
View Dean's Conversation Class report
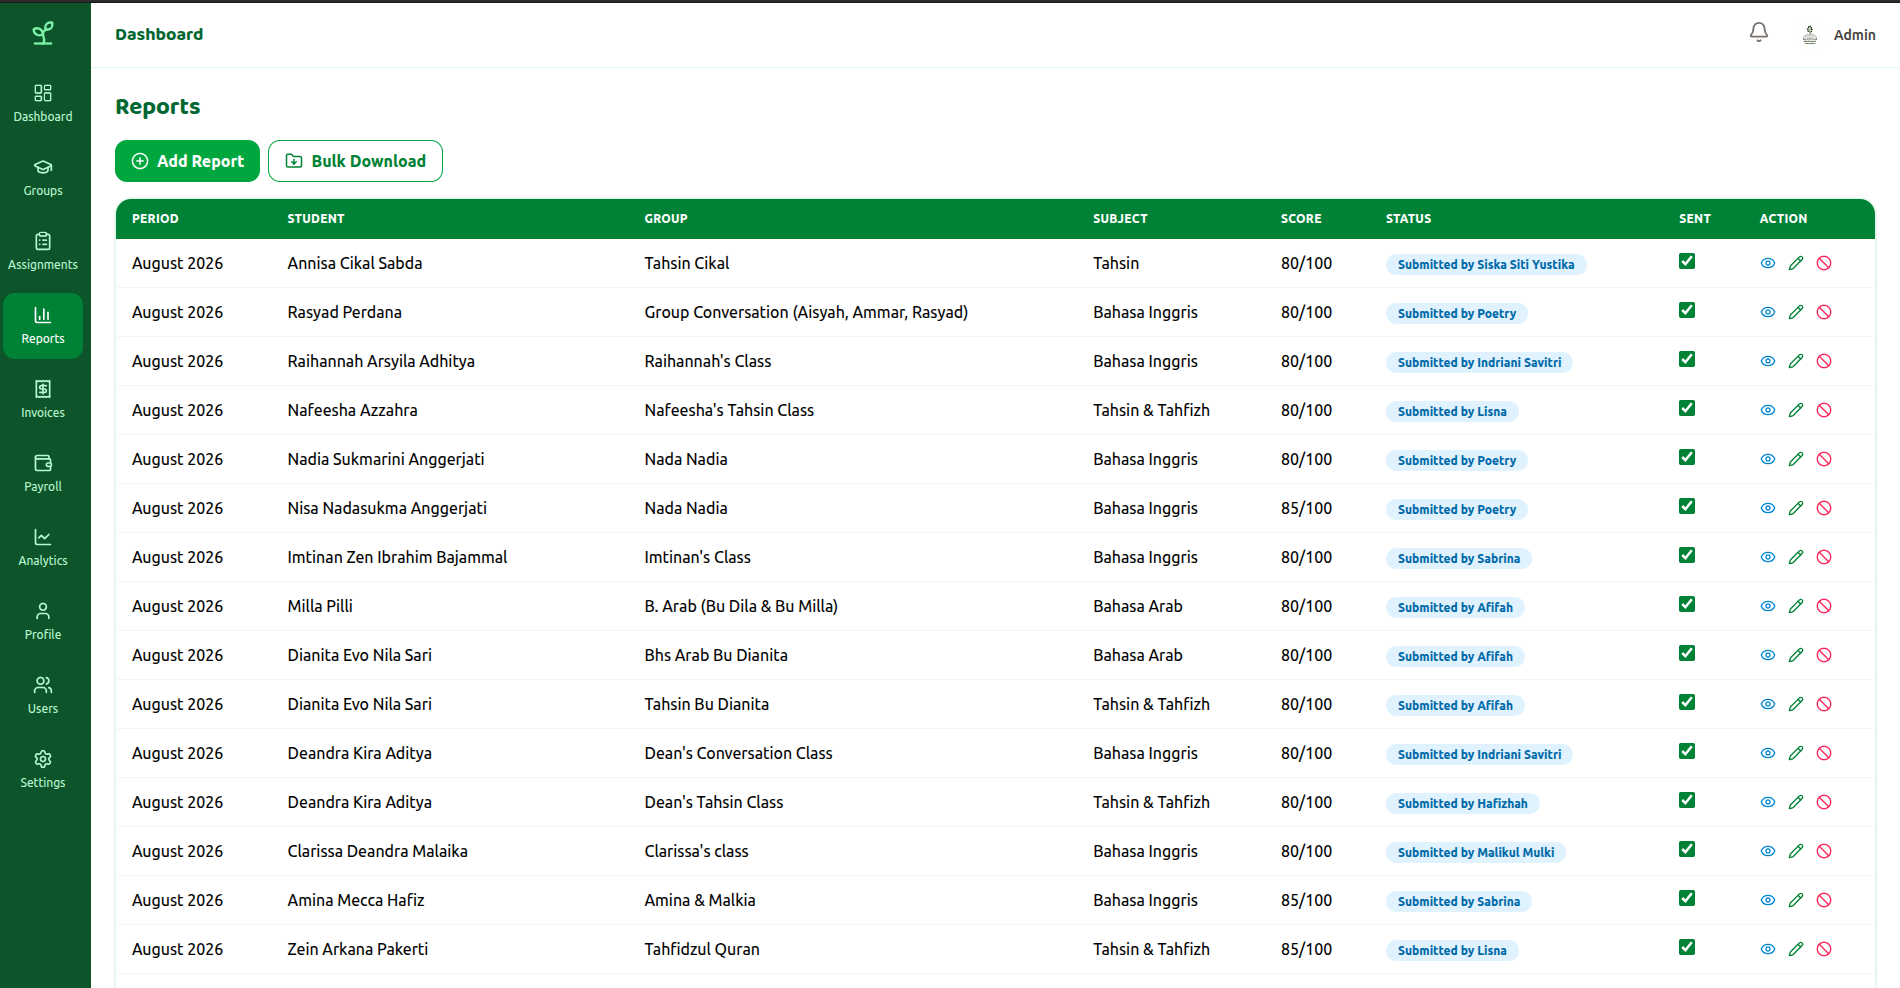(1768, 753)
